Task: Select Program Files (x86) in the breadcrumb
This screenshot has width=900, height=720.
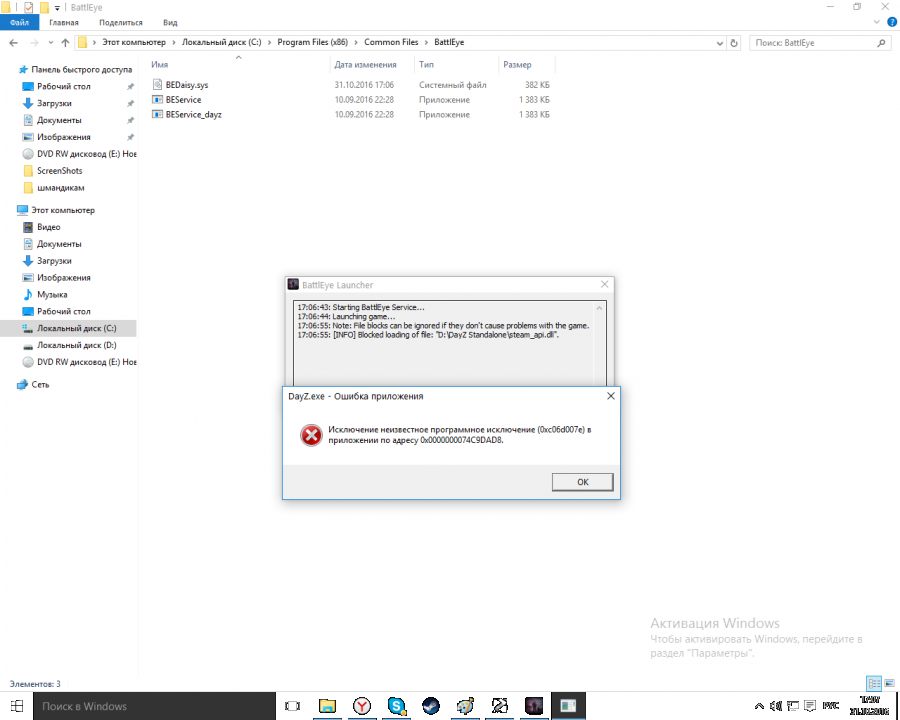Action: tap(312, 42)
